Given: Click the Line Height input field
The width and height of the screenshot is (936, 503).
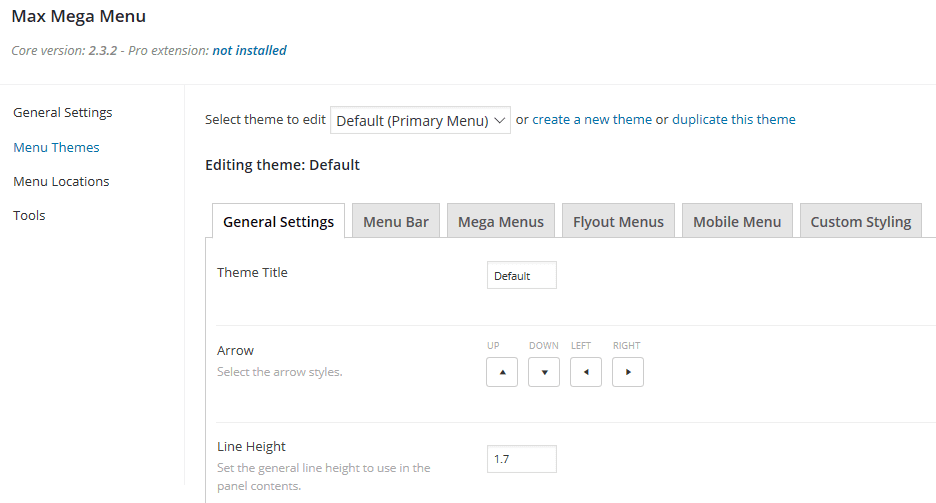Looking at the screenshot, I should click(522, 459).
